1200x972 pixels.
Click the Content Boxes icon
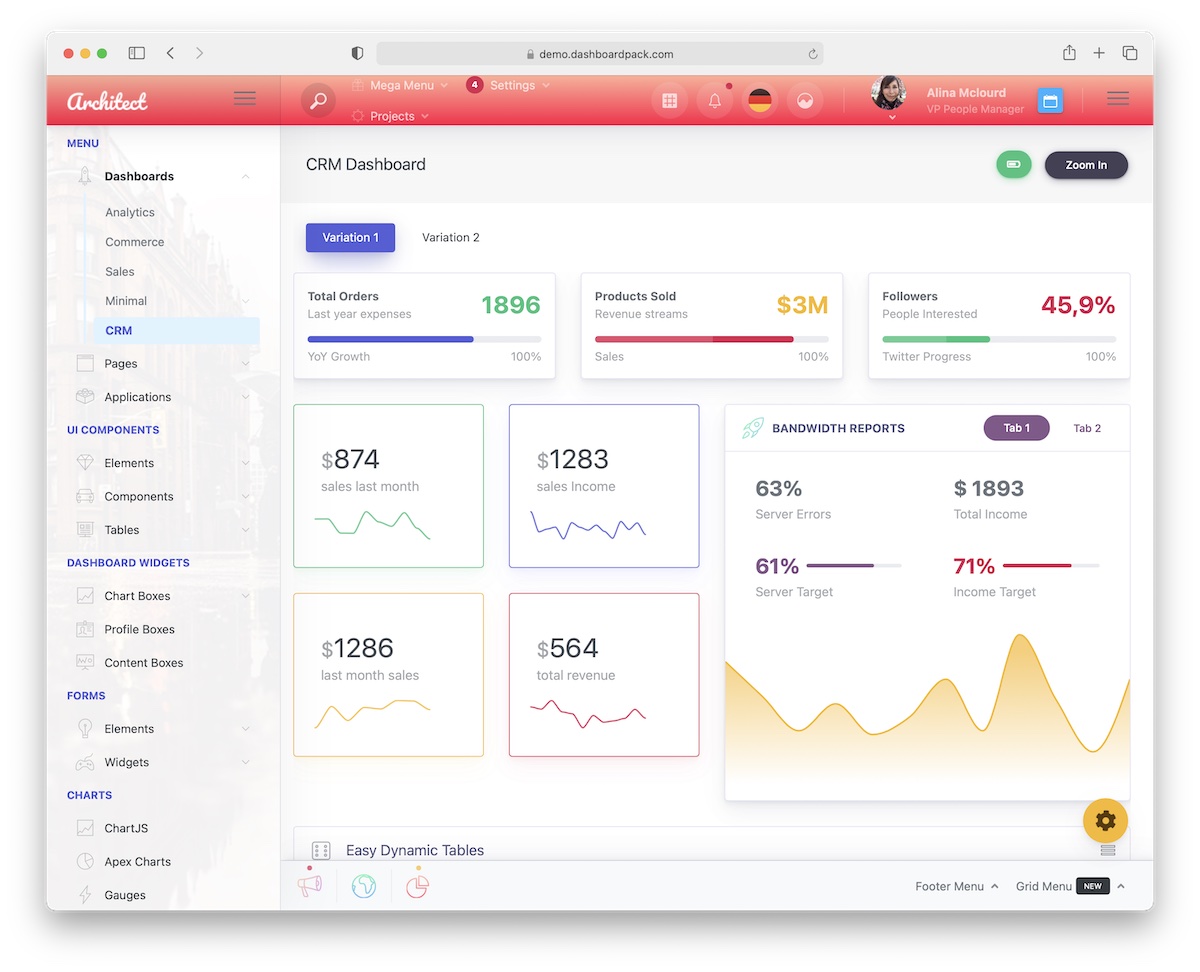85,662
